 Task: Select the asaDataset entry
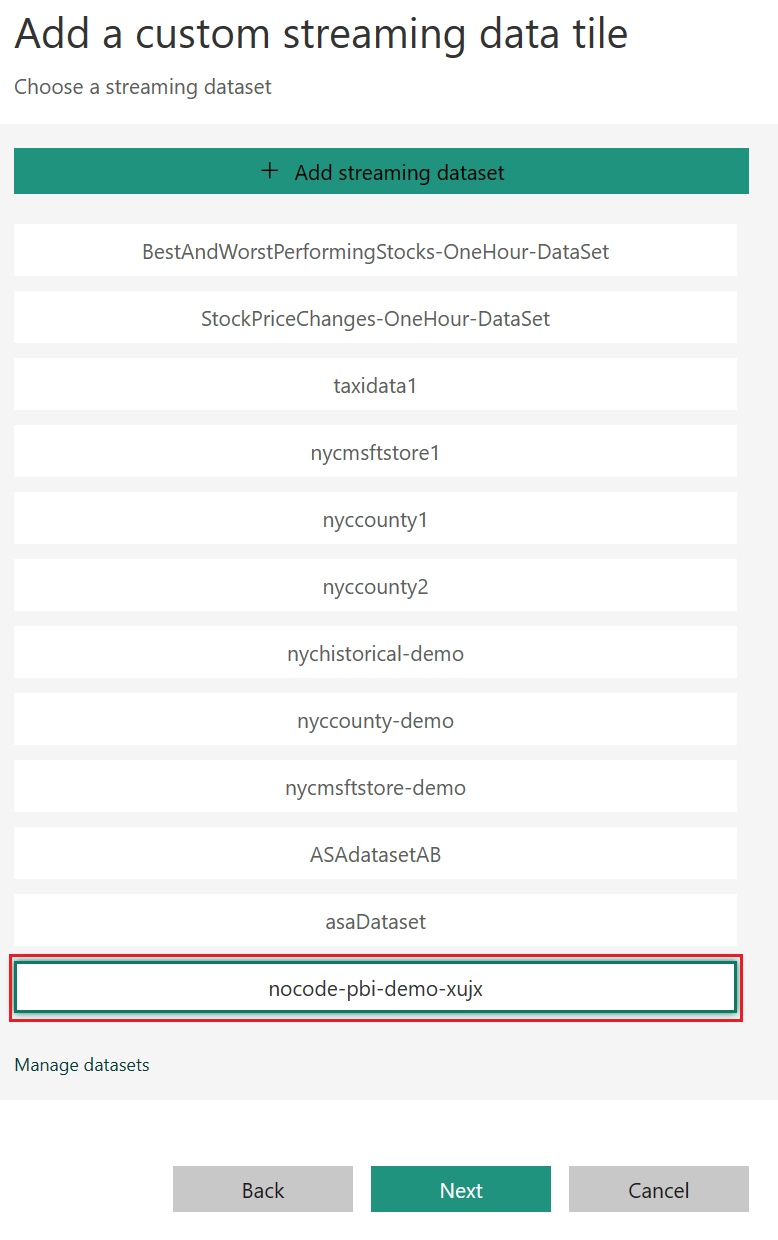(375, 920)
